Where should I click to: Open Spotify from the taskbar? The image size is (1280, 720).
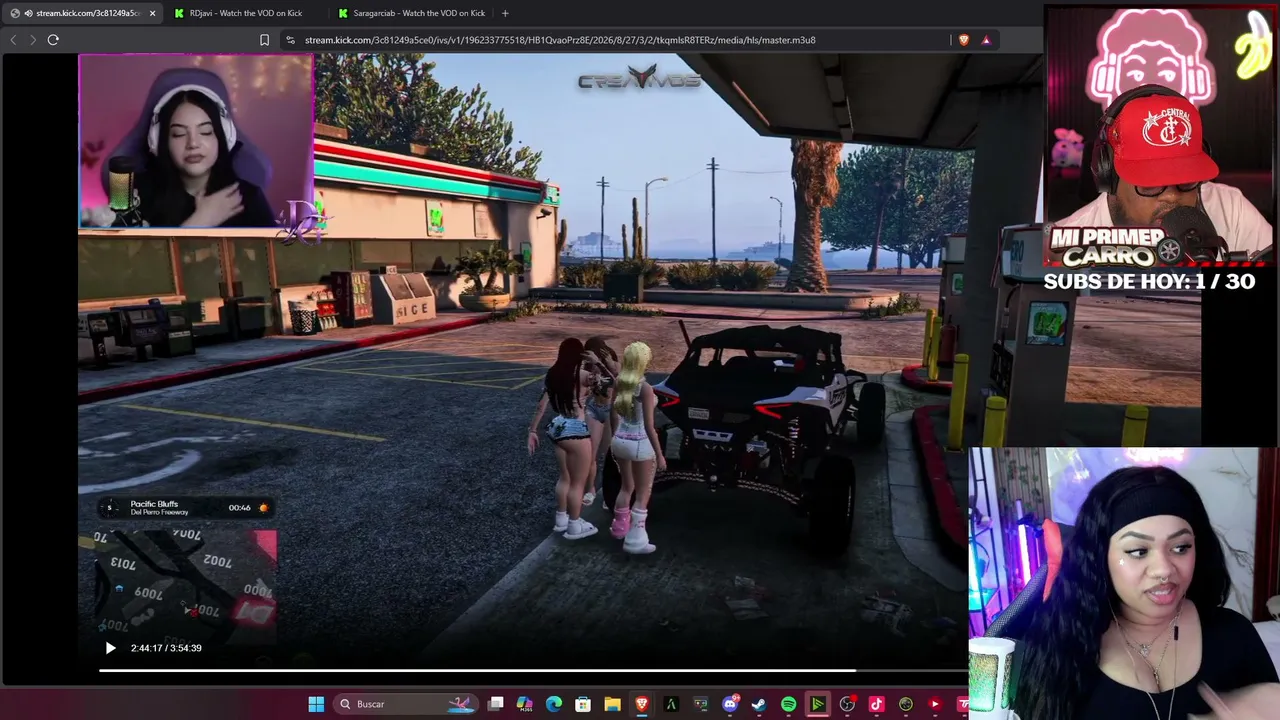coord(788,704)
